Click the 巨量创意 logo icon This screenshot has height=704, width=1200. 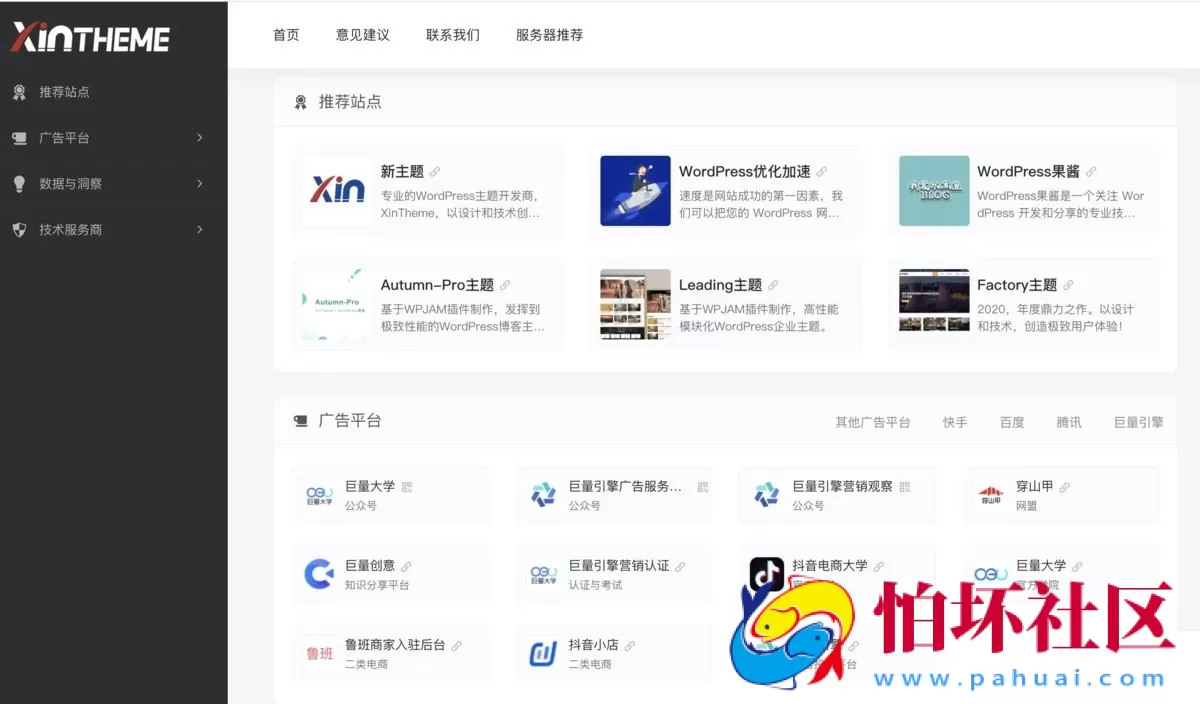[x=318, y=572]
